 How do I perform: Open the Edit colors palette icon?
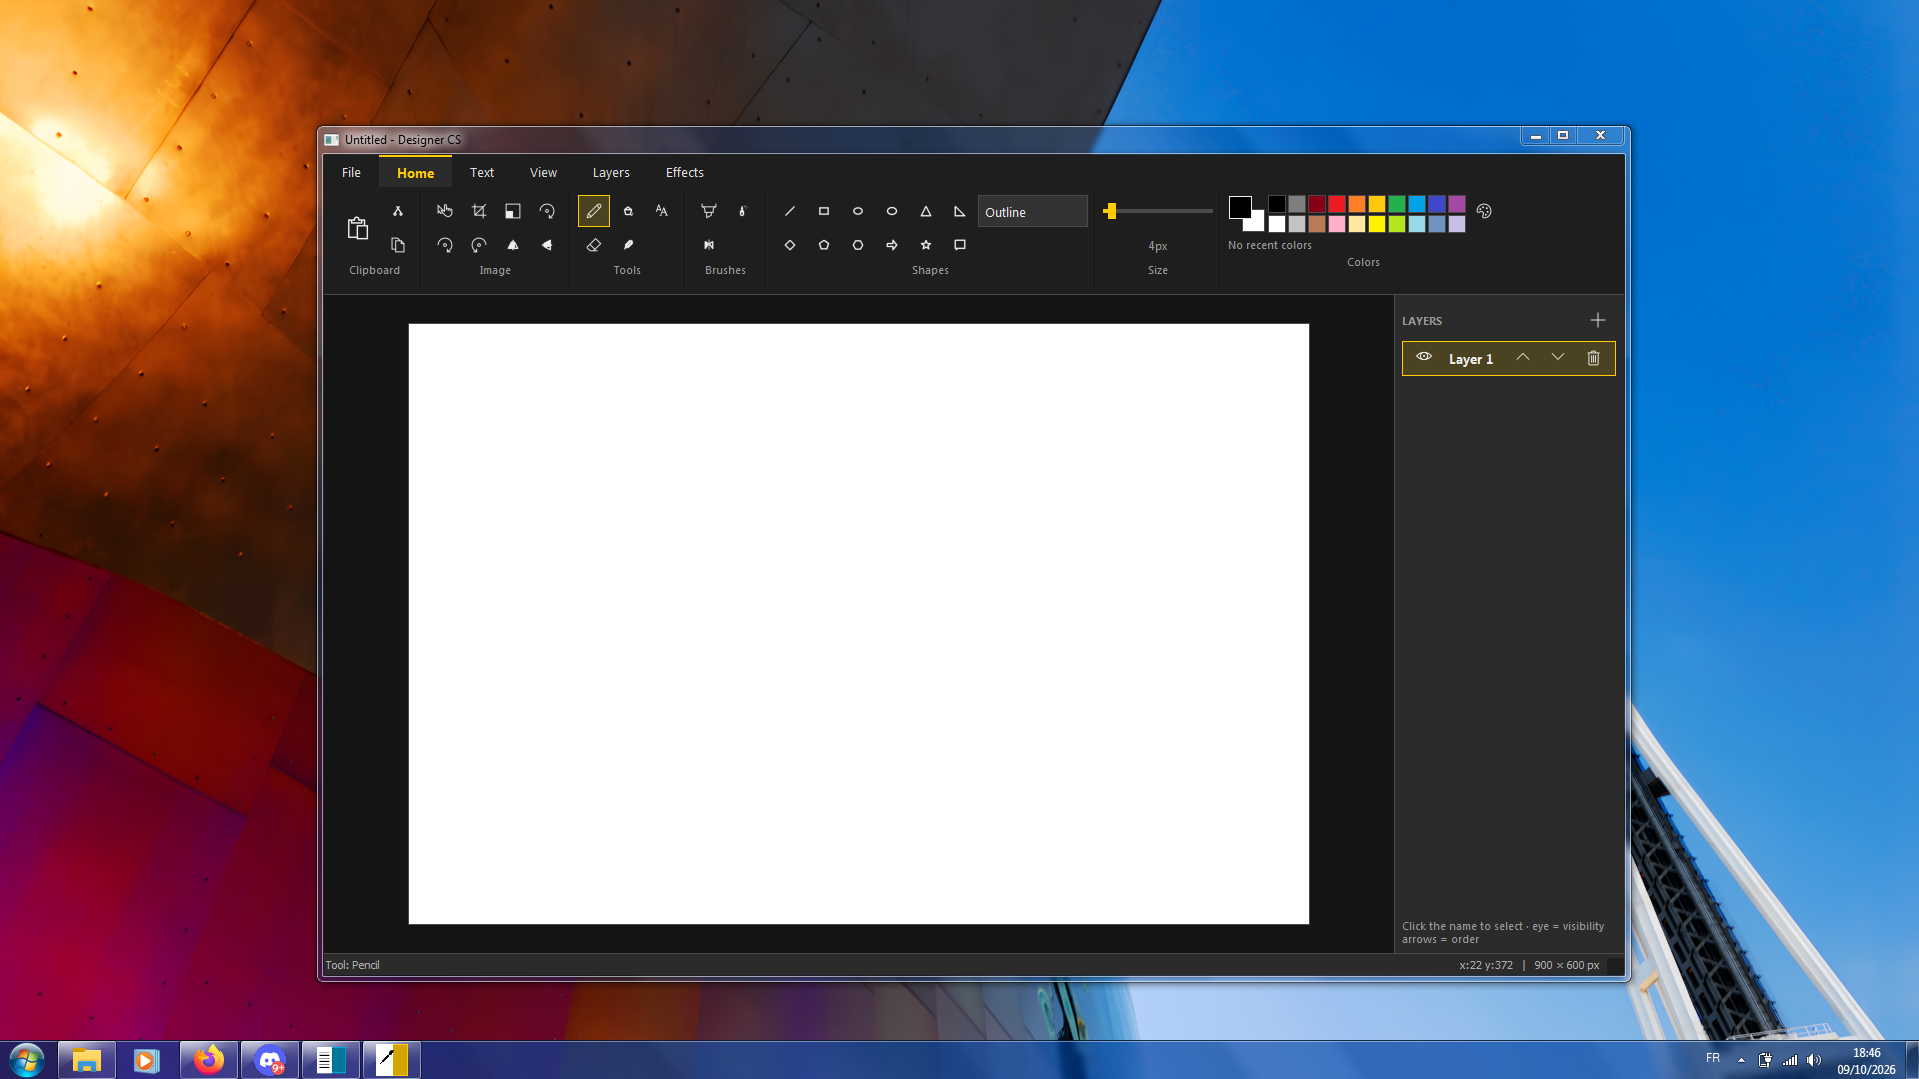(x=1484, y=211)
